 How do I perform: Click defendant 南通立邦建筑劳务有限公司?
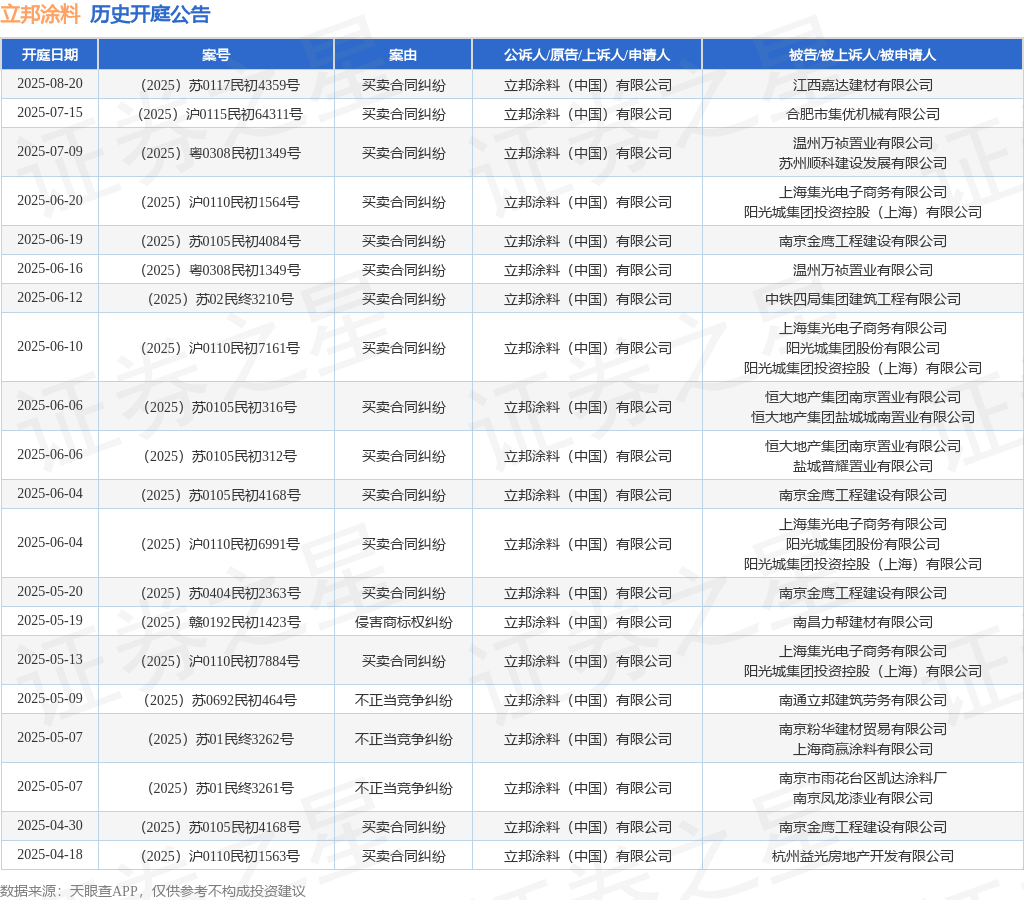point(863,700)
